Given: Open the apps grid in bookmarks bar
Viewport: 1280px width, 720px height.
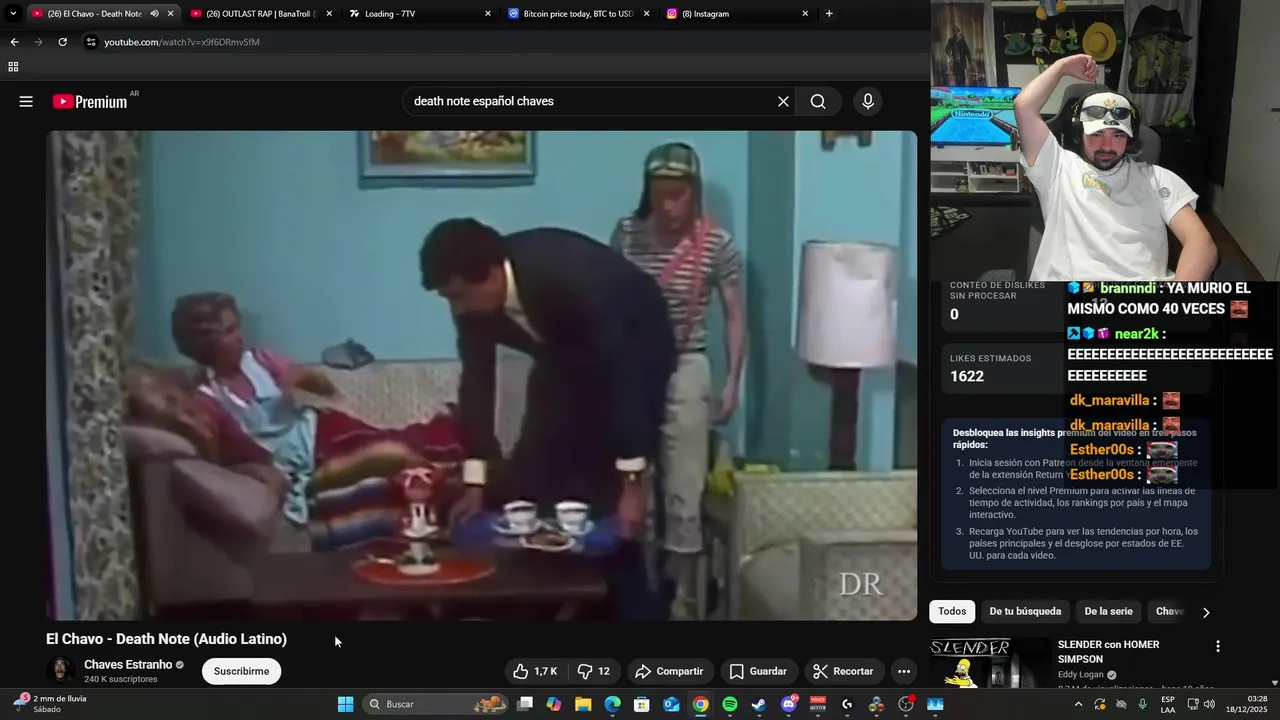Looking at the screenshot, I should tap(13, 67).
